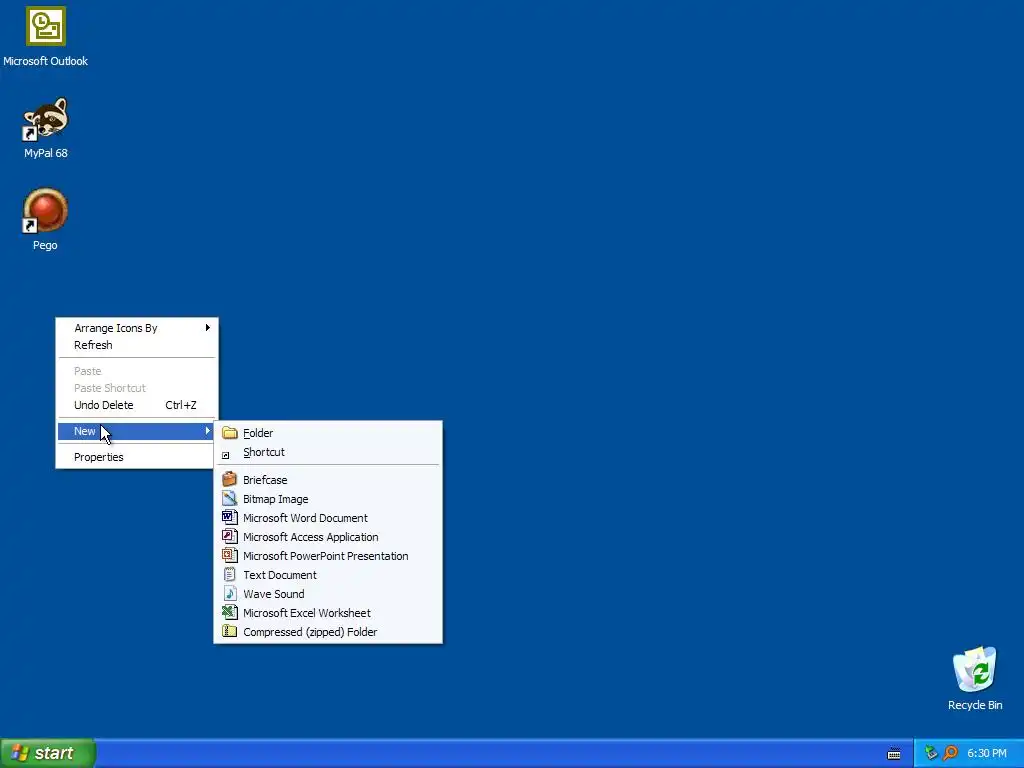Image resolution: width=1024 pixels, height=768 pixels.
Task: Click the disabled Paste menu entry
Action: tap(138, 371)
